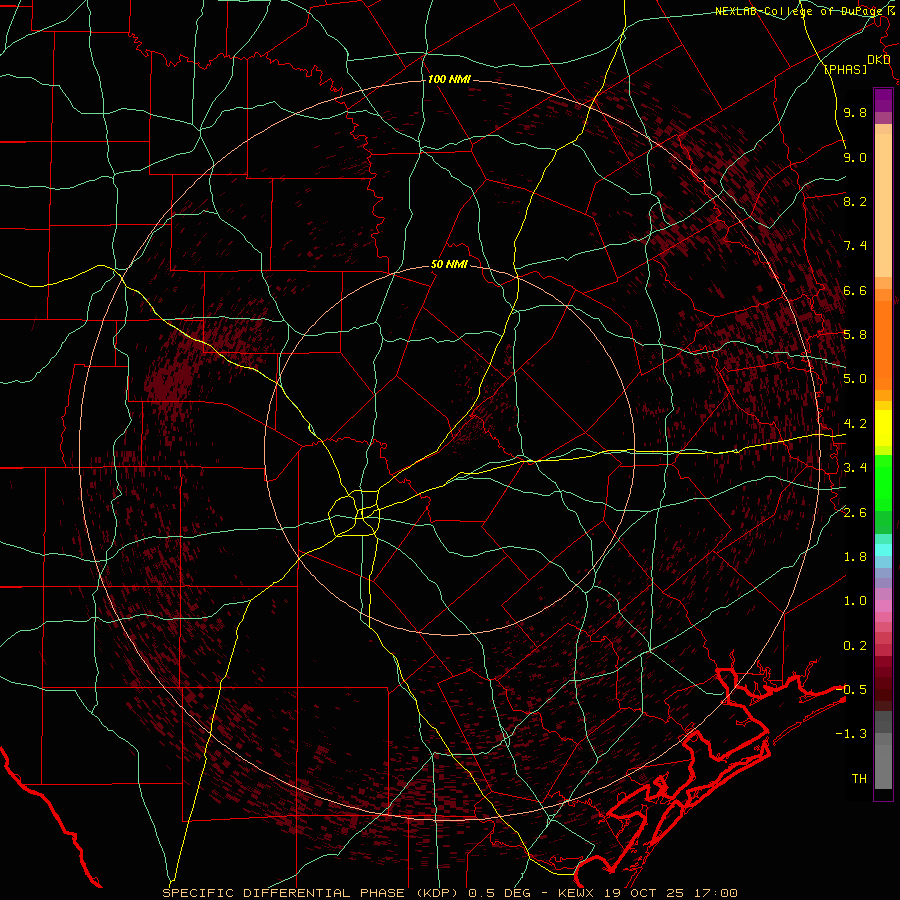Click the 0.2 scale value
The width and height of the screenshot is (900, 900).
tap(855, 645)
